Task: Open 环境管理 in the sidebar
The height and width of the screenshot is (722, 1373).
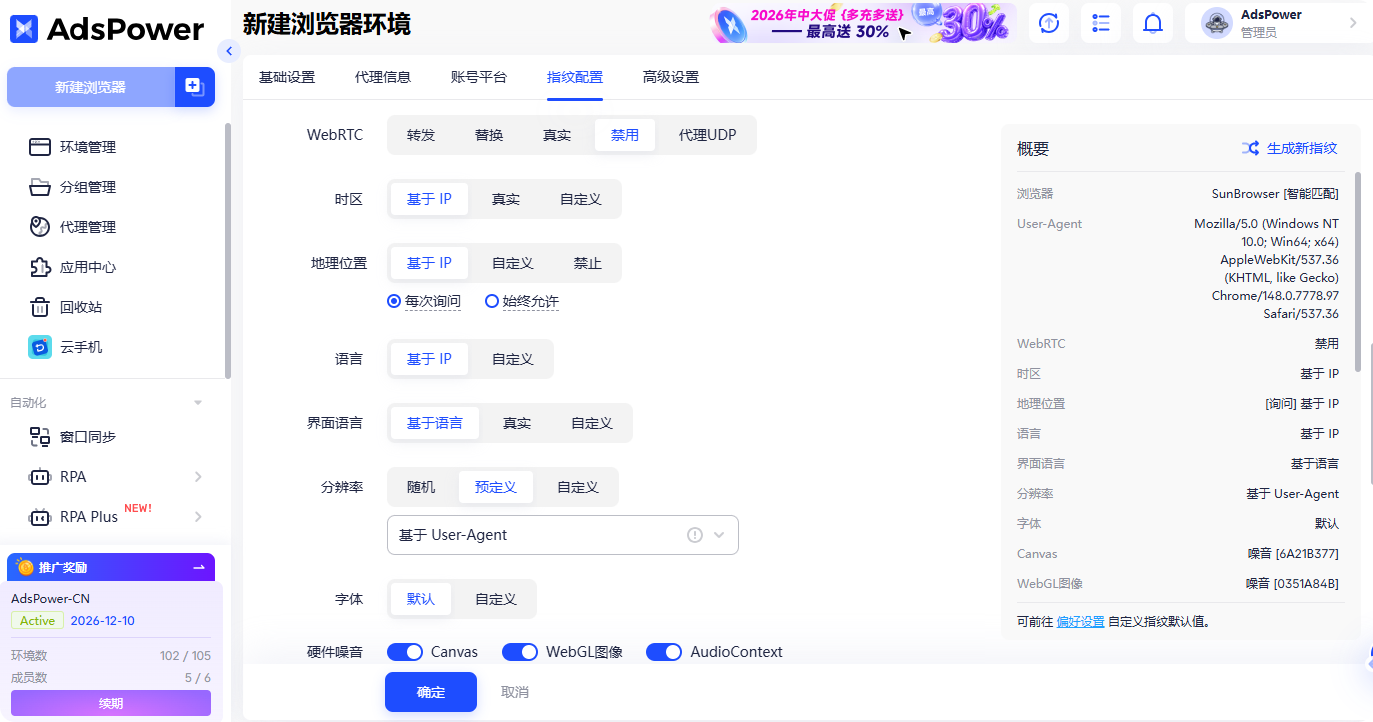Action: click(x=87, y=147)
